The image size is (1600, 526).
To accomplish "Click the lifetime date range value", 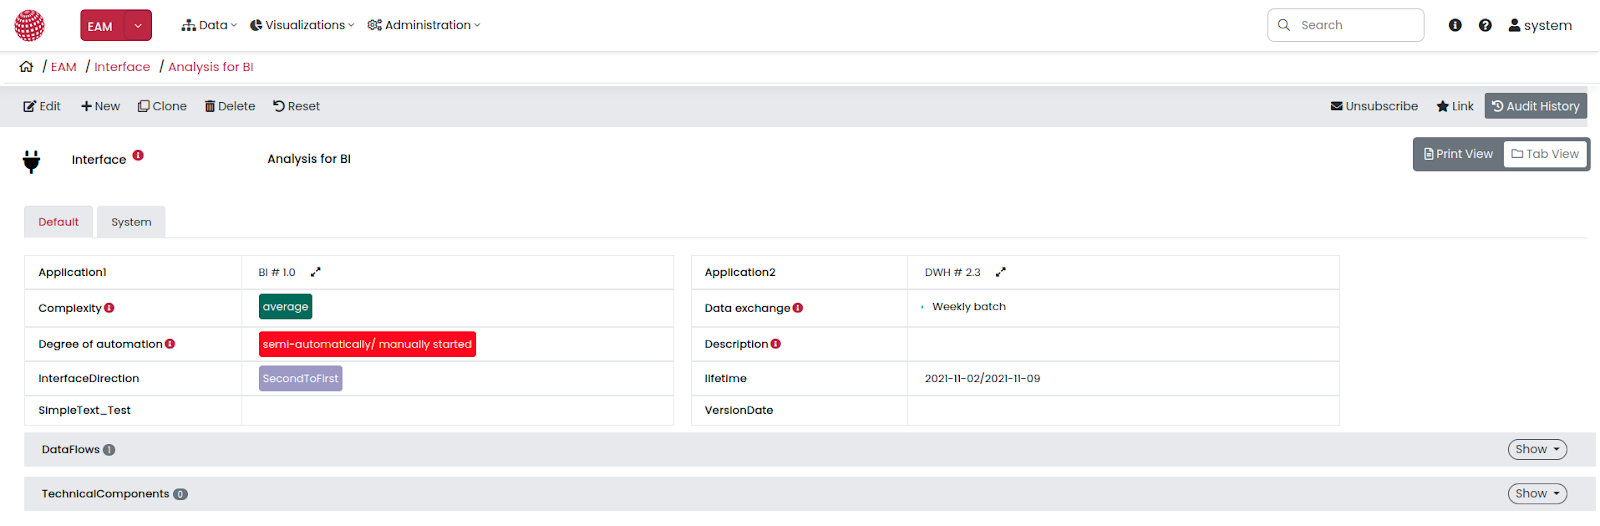I will [982, 379].
